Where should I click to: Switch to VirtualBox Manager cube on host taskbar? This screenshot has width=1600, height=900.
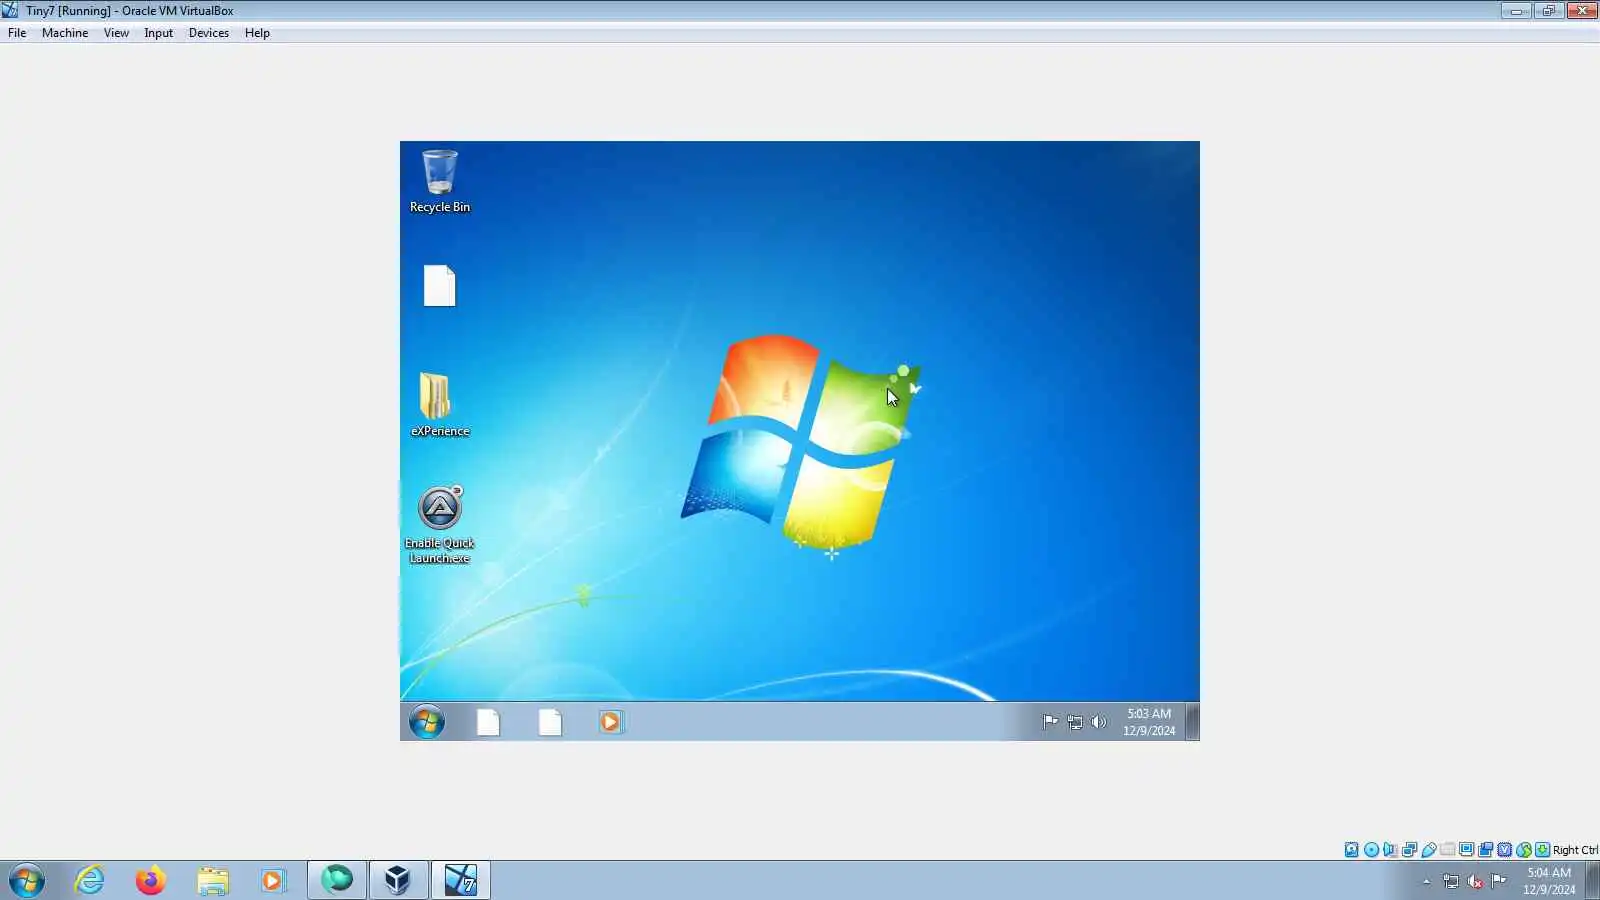[x=398, y=881]
